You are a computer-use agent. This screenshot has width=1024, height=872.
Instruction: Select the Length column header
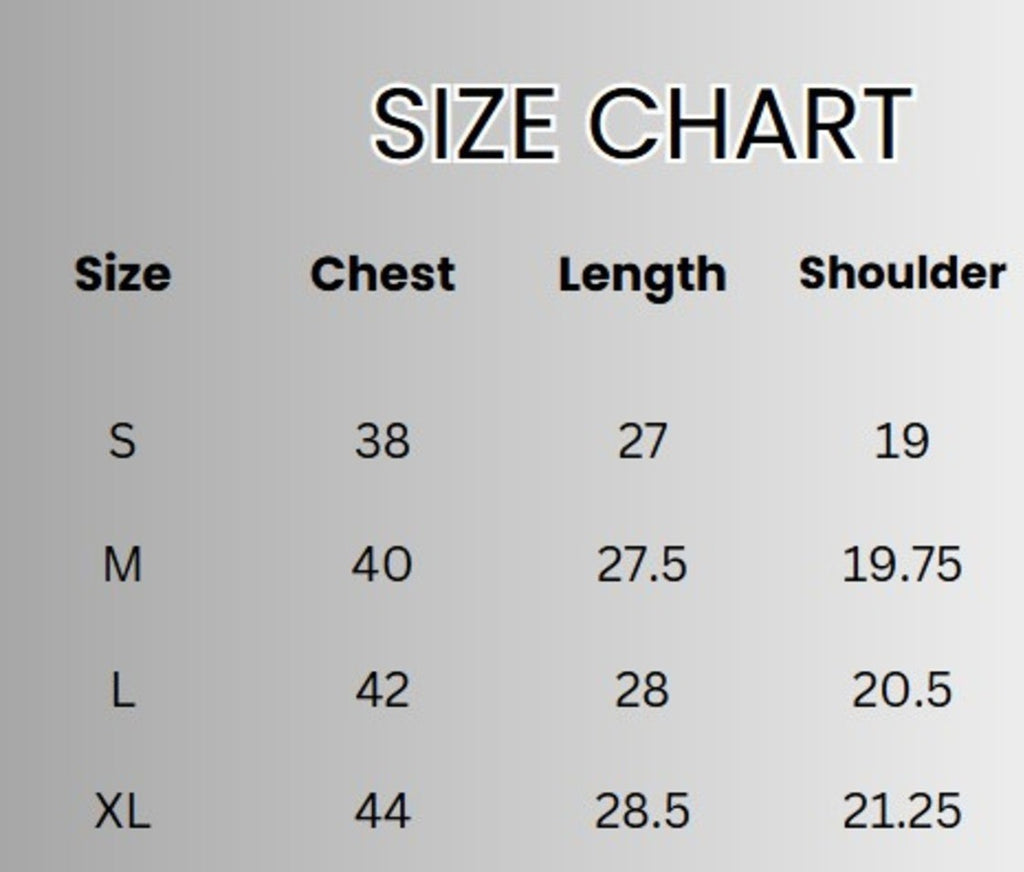point(642,276)
